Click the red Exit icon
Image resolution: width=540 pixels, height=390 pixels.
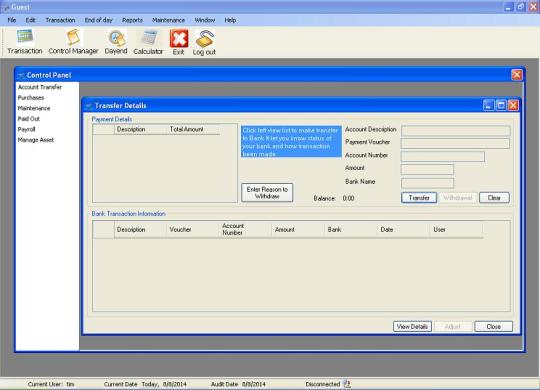(x=179, y=38)
